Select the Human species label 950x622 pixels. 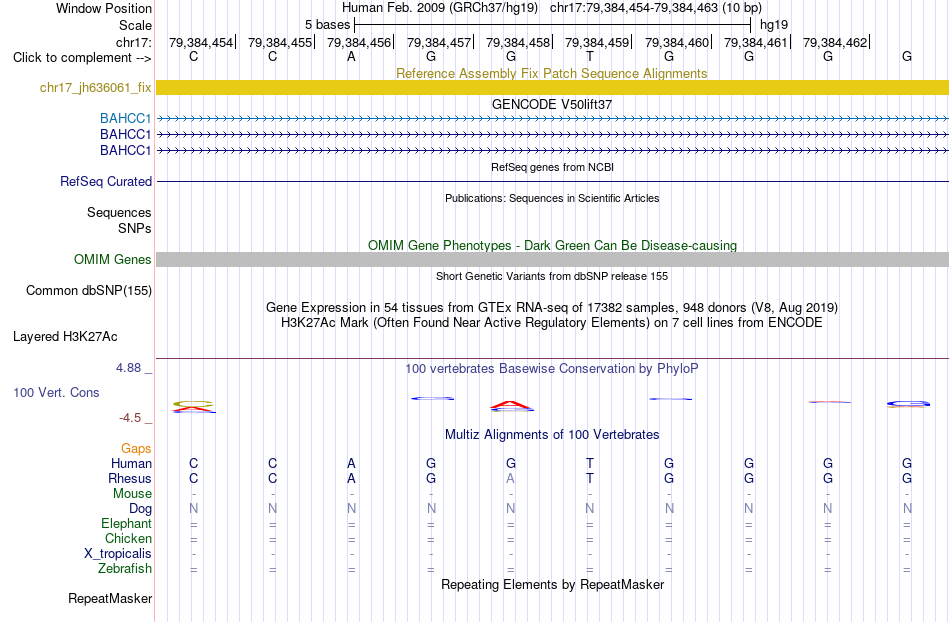coord(131,463)
